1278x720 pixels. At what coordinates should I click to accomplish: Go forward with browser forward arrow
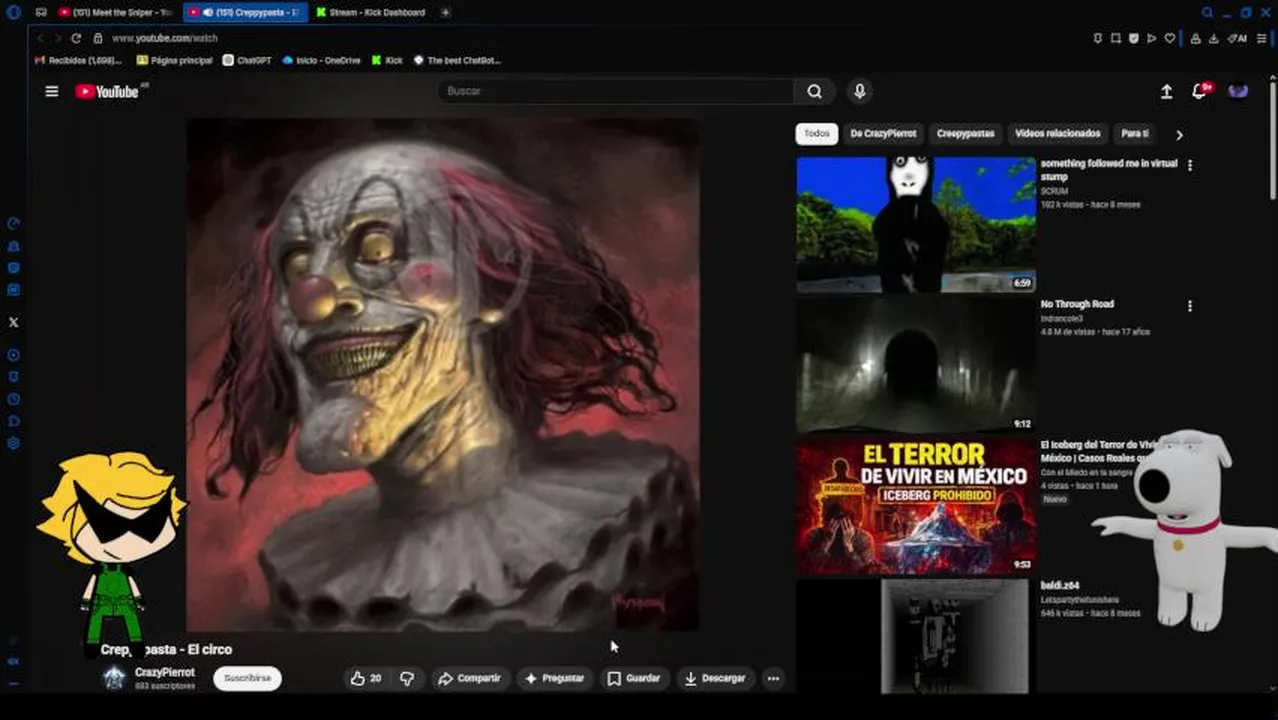pyautogui.click(x=57, y=38)
